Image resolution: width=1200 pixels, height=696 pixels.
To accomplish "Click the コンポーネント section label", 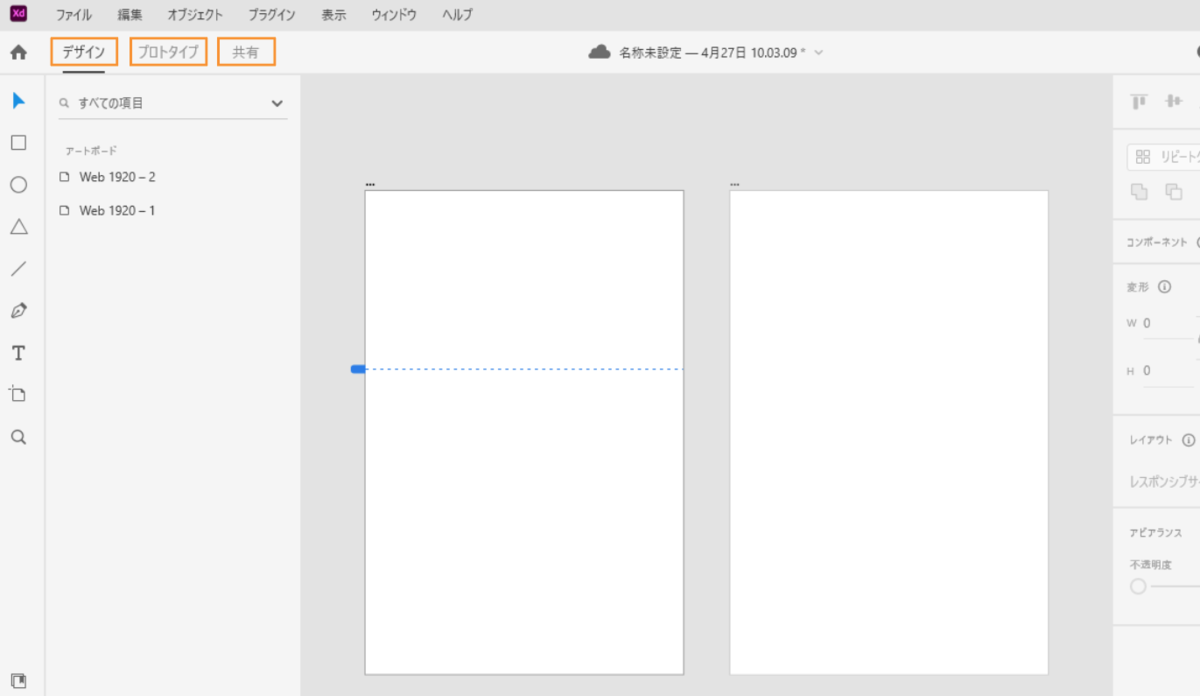I will pos(1157,243).
